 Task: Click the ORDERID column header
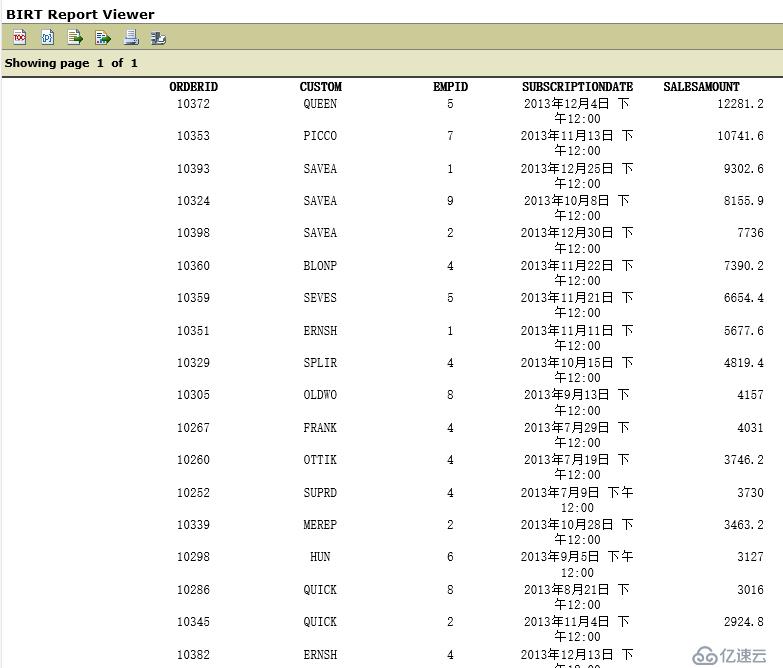click(193, 87)
